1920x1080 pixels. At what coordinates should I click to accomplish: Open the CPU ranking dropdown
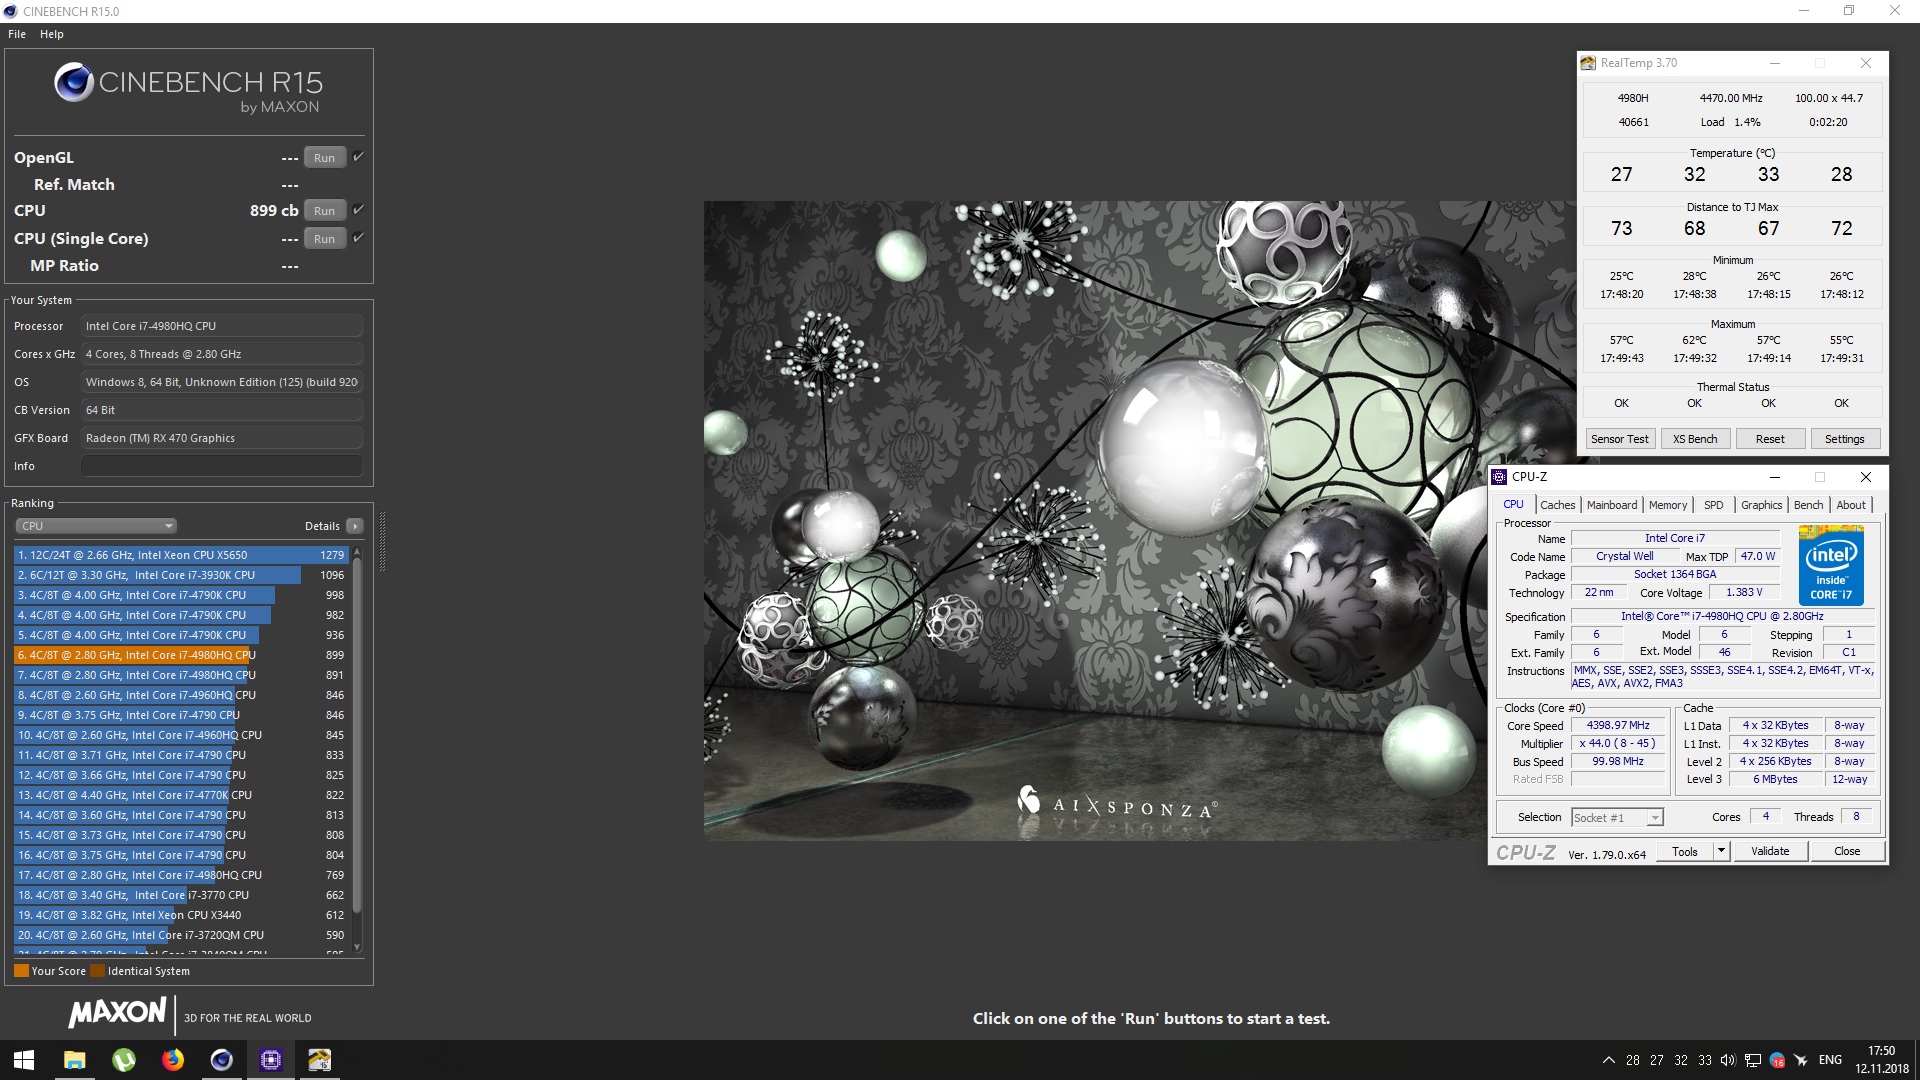click(96, 526)
